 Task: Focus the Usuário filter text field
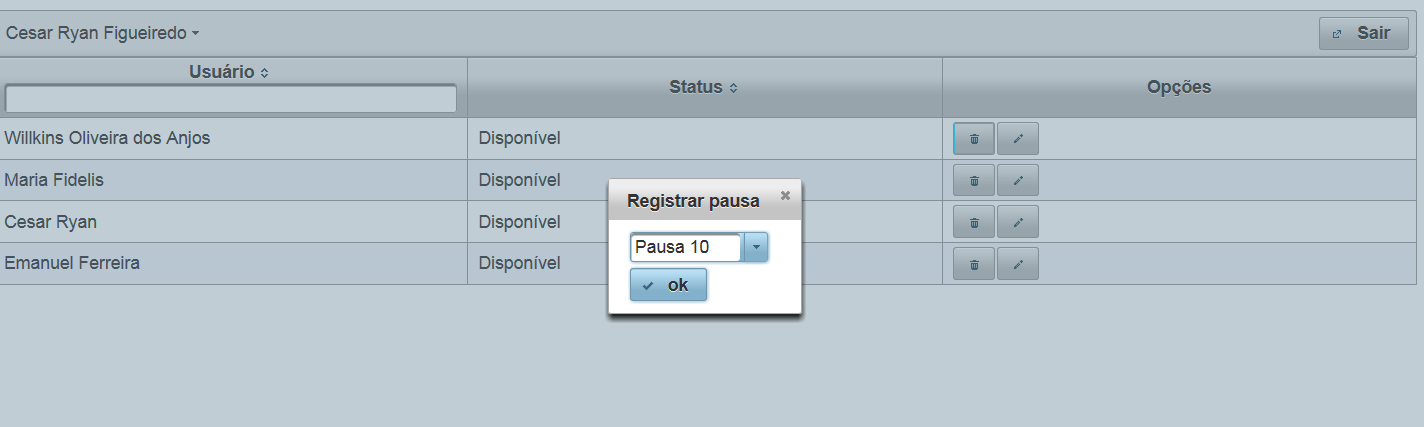coord(231,99)
